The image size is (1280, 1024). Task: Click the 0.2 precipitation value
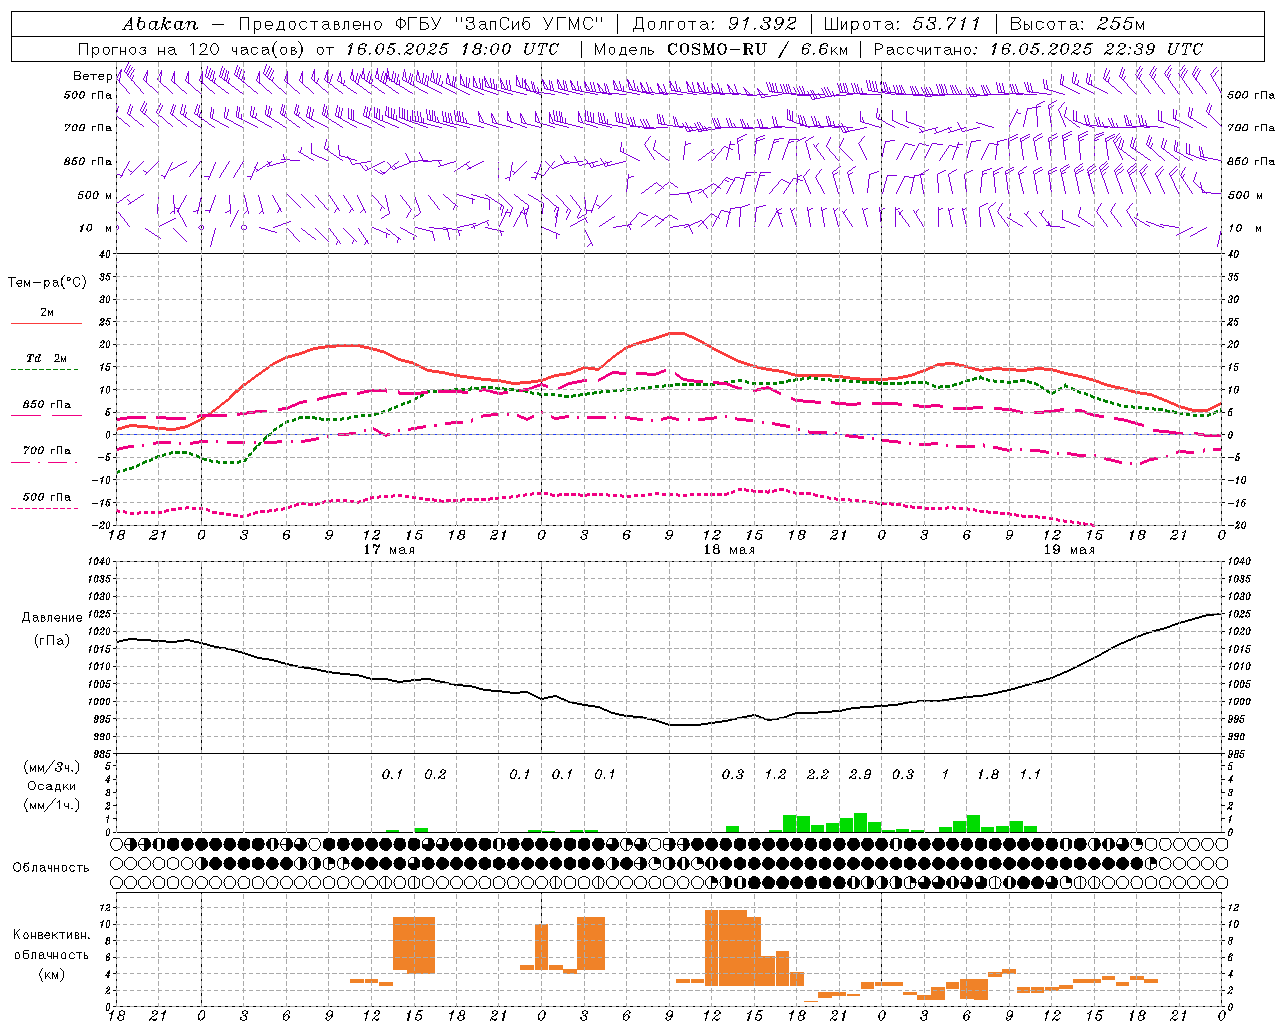tap(435, 774)
